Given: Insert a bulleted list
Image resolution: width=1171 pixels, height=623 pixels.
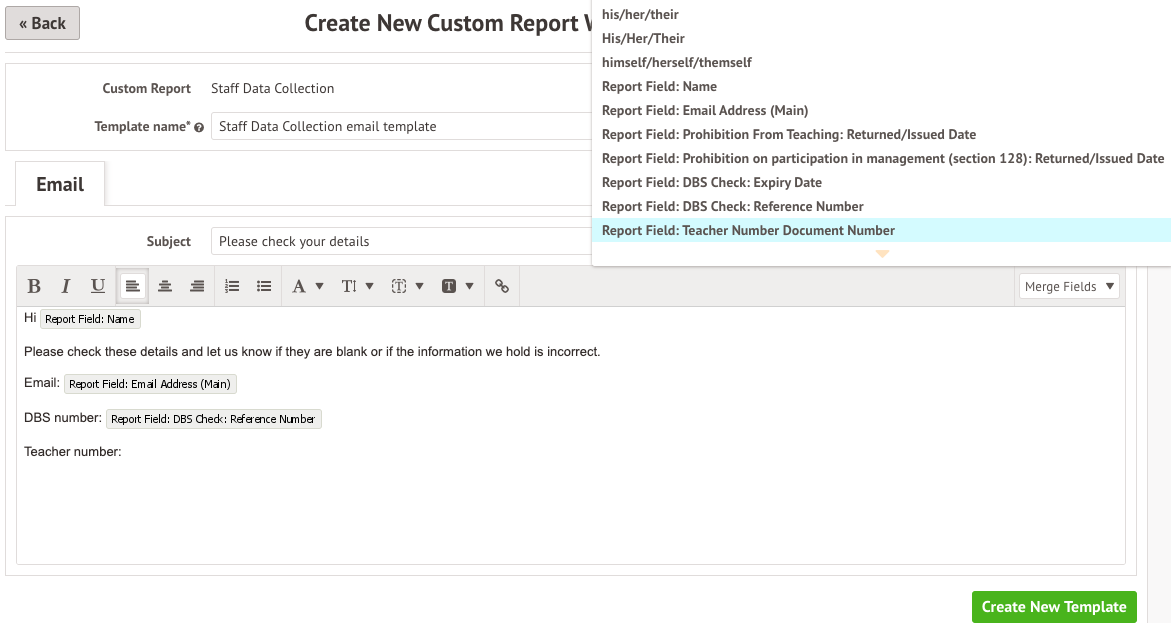Looking at the screenshot, I should (264, 287).
